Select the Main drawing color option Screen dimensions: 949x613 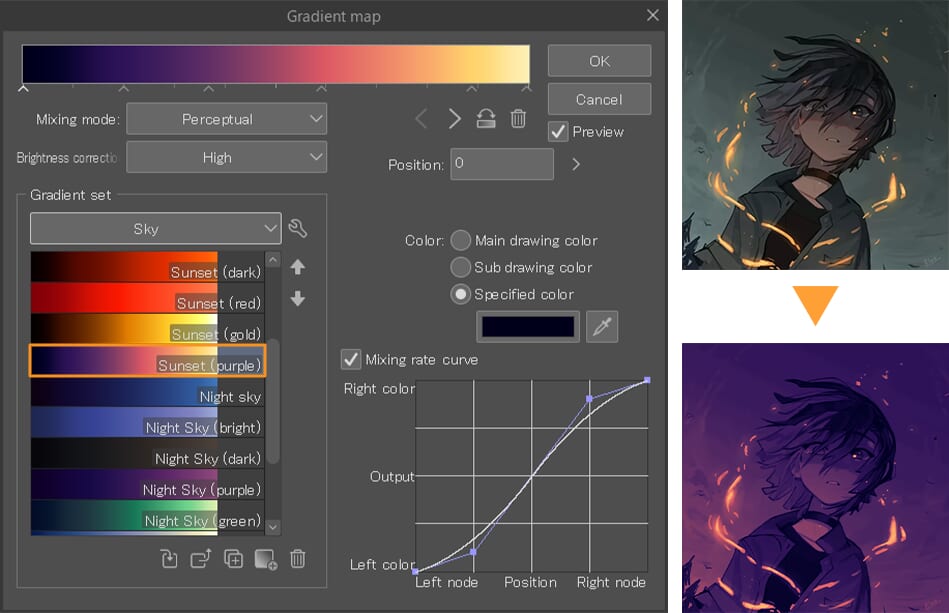point(460,240)
